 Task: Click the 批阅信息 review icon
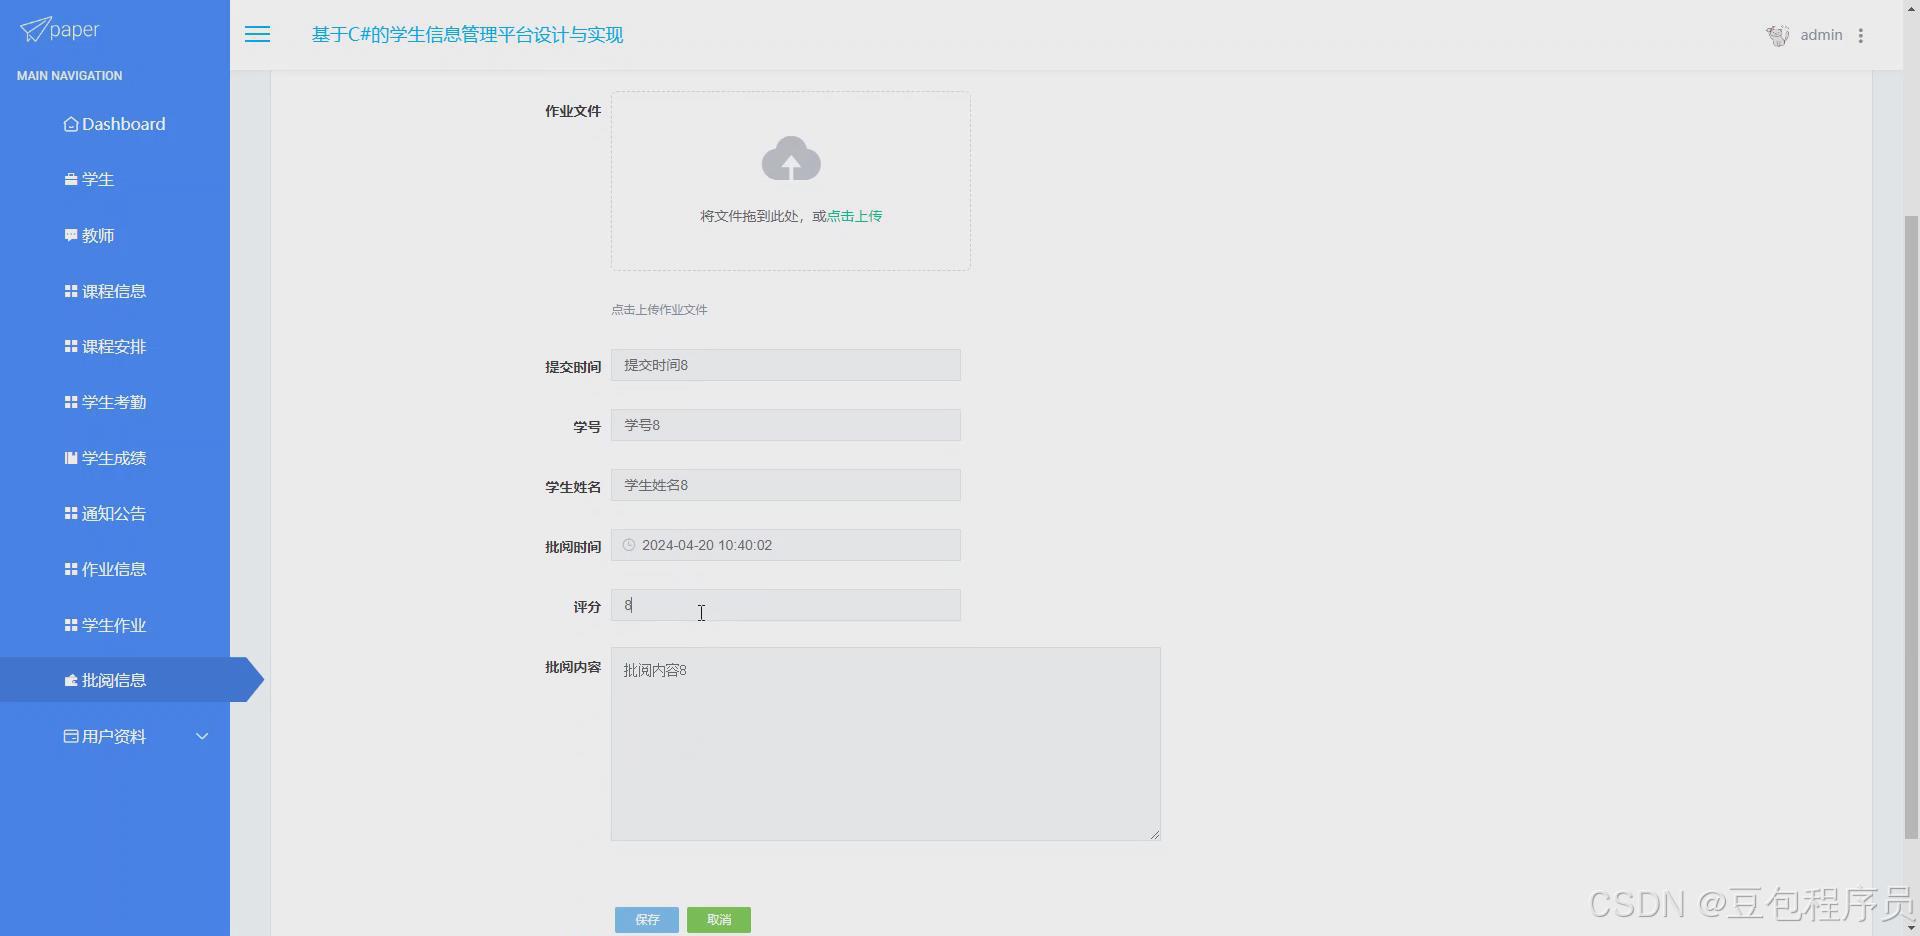pyautogui.click(x=69, y=680)
